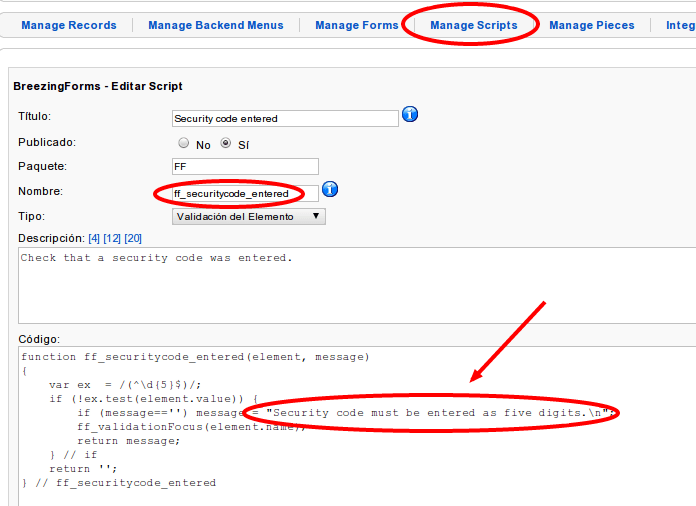Switch to the Manage Forms tab
The height and width of the screenshot is (506, 696).
[356, 25]
